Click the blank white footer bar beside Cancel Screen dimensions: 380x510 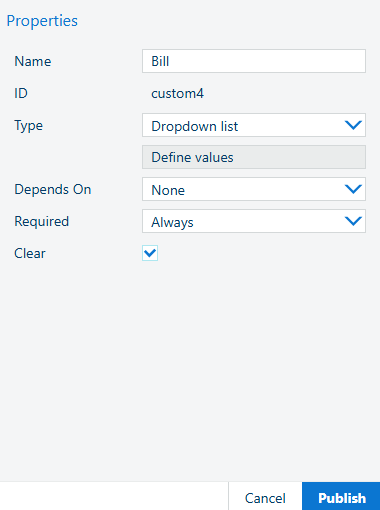(x=114, y=496)
